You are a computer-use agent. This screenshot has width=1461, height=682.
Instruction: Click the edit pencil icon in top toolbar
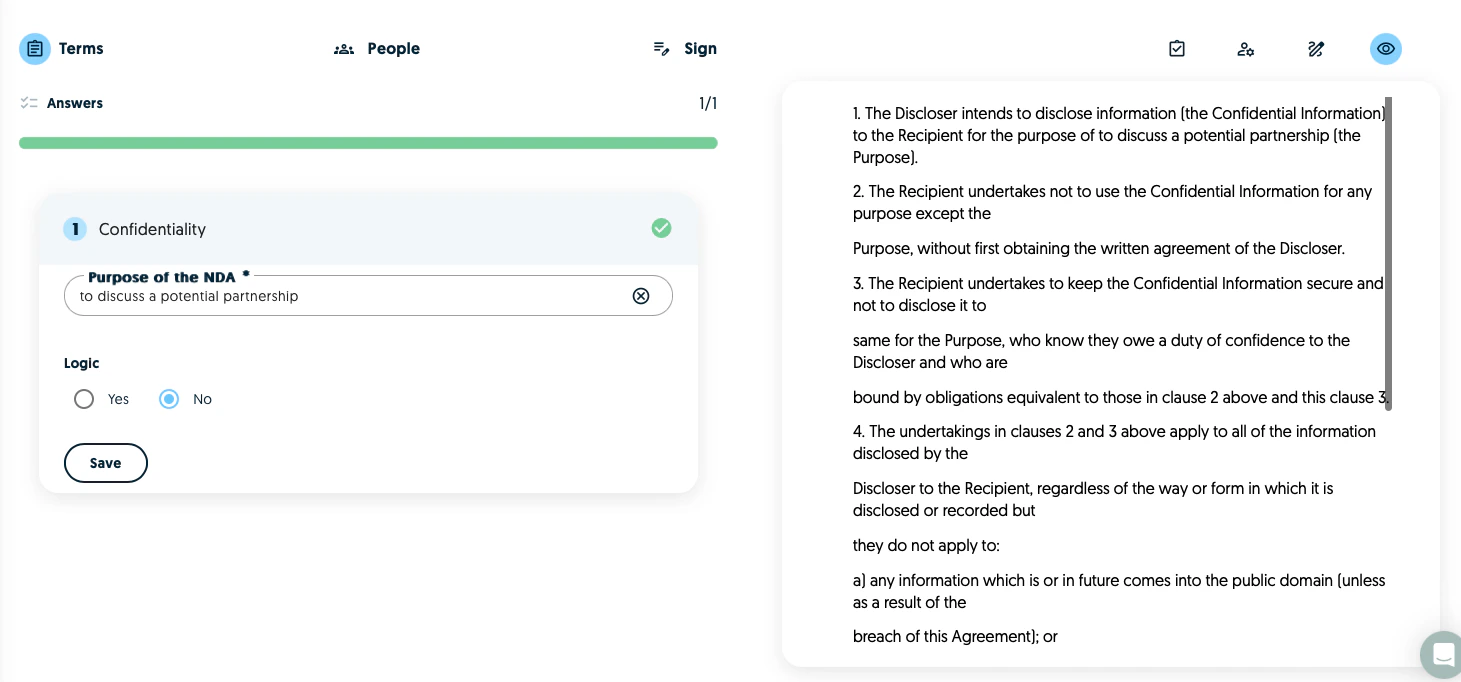(1316, 49)
